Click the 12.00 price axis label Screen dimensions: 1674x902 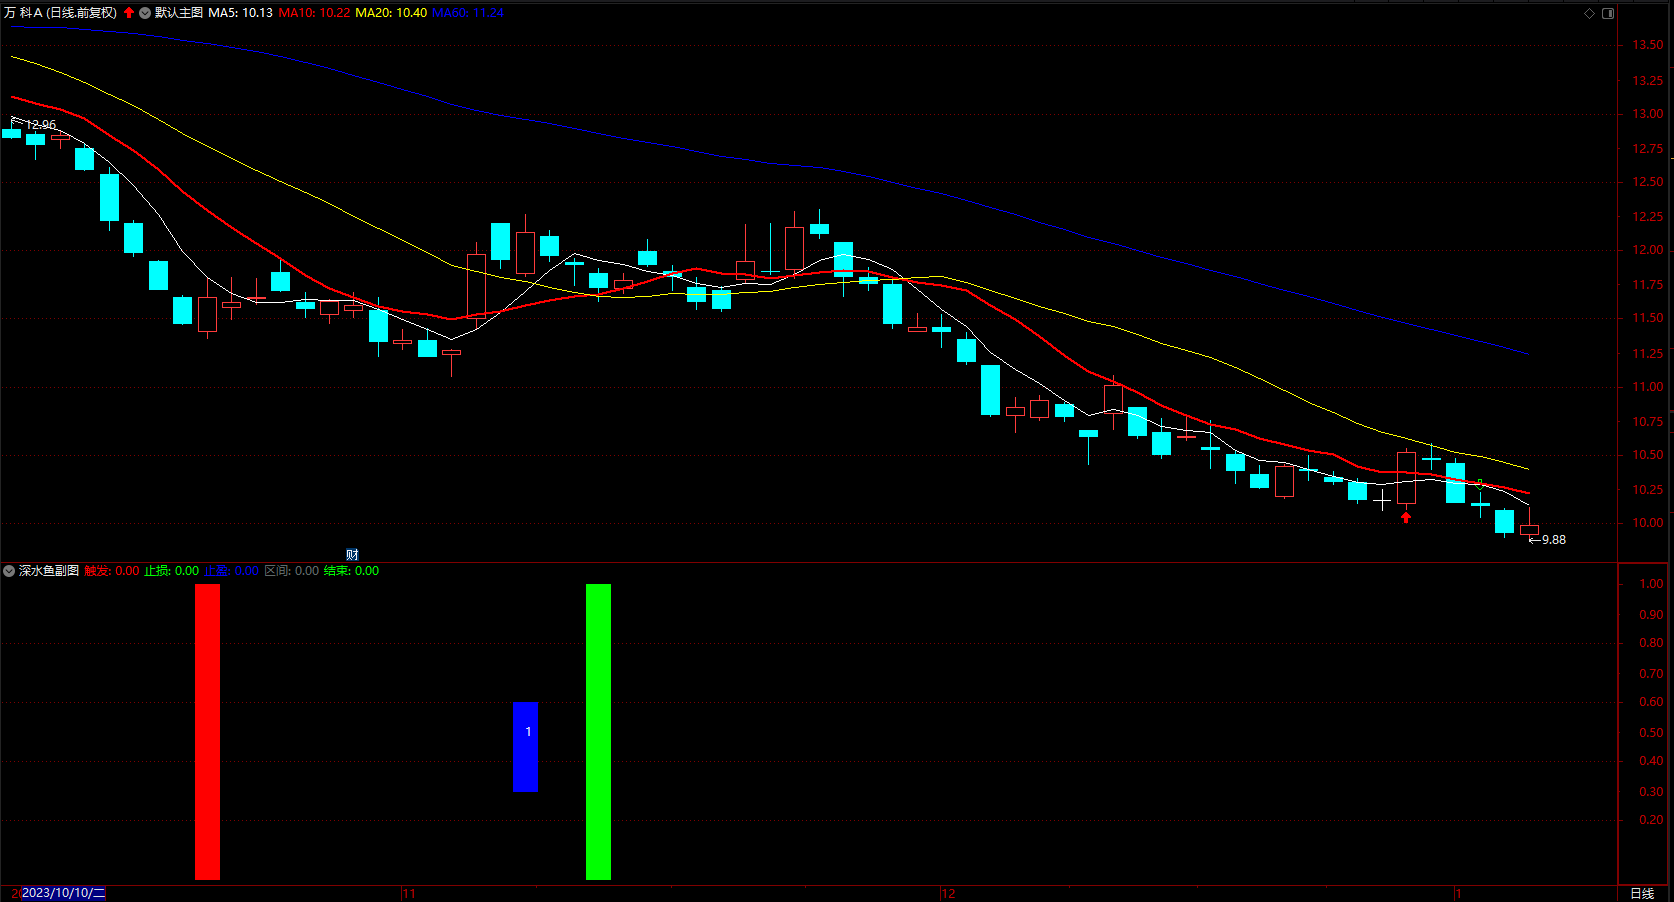1648,250
